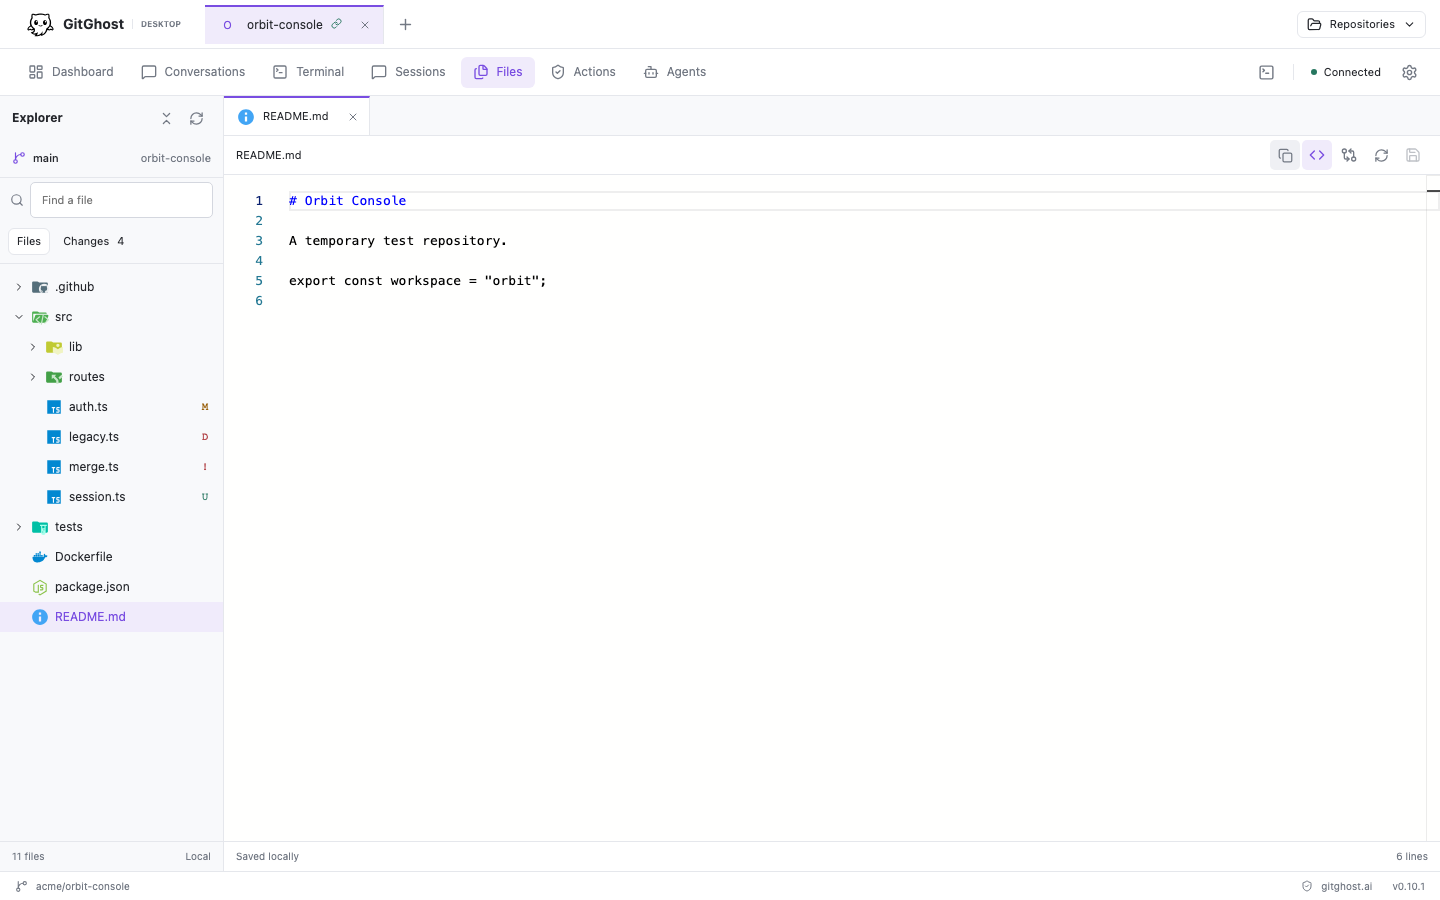Screen dimensions: 1440x900
Task: Open the Conversations tab
Action: pos(193,72)
